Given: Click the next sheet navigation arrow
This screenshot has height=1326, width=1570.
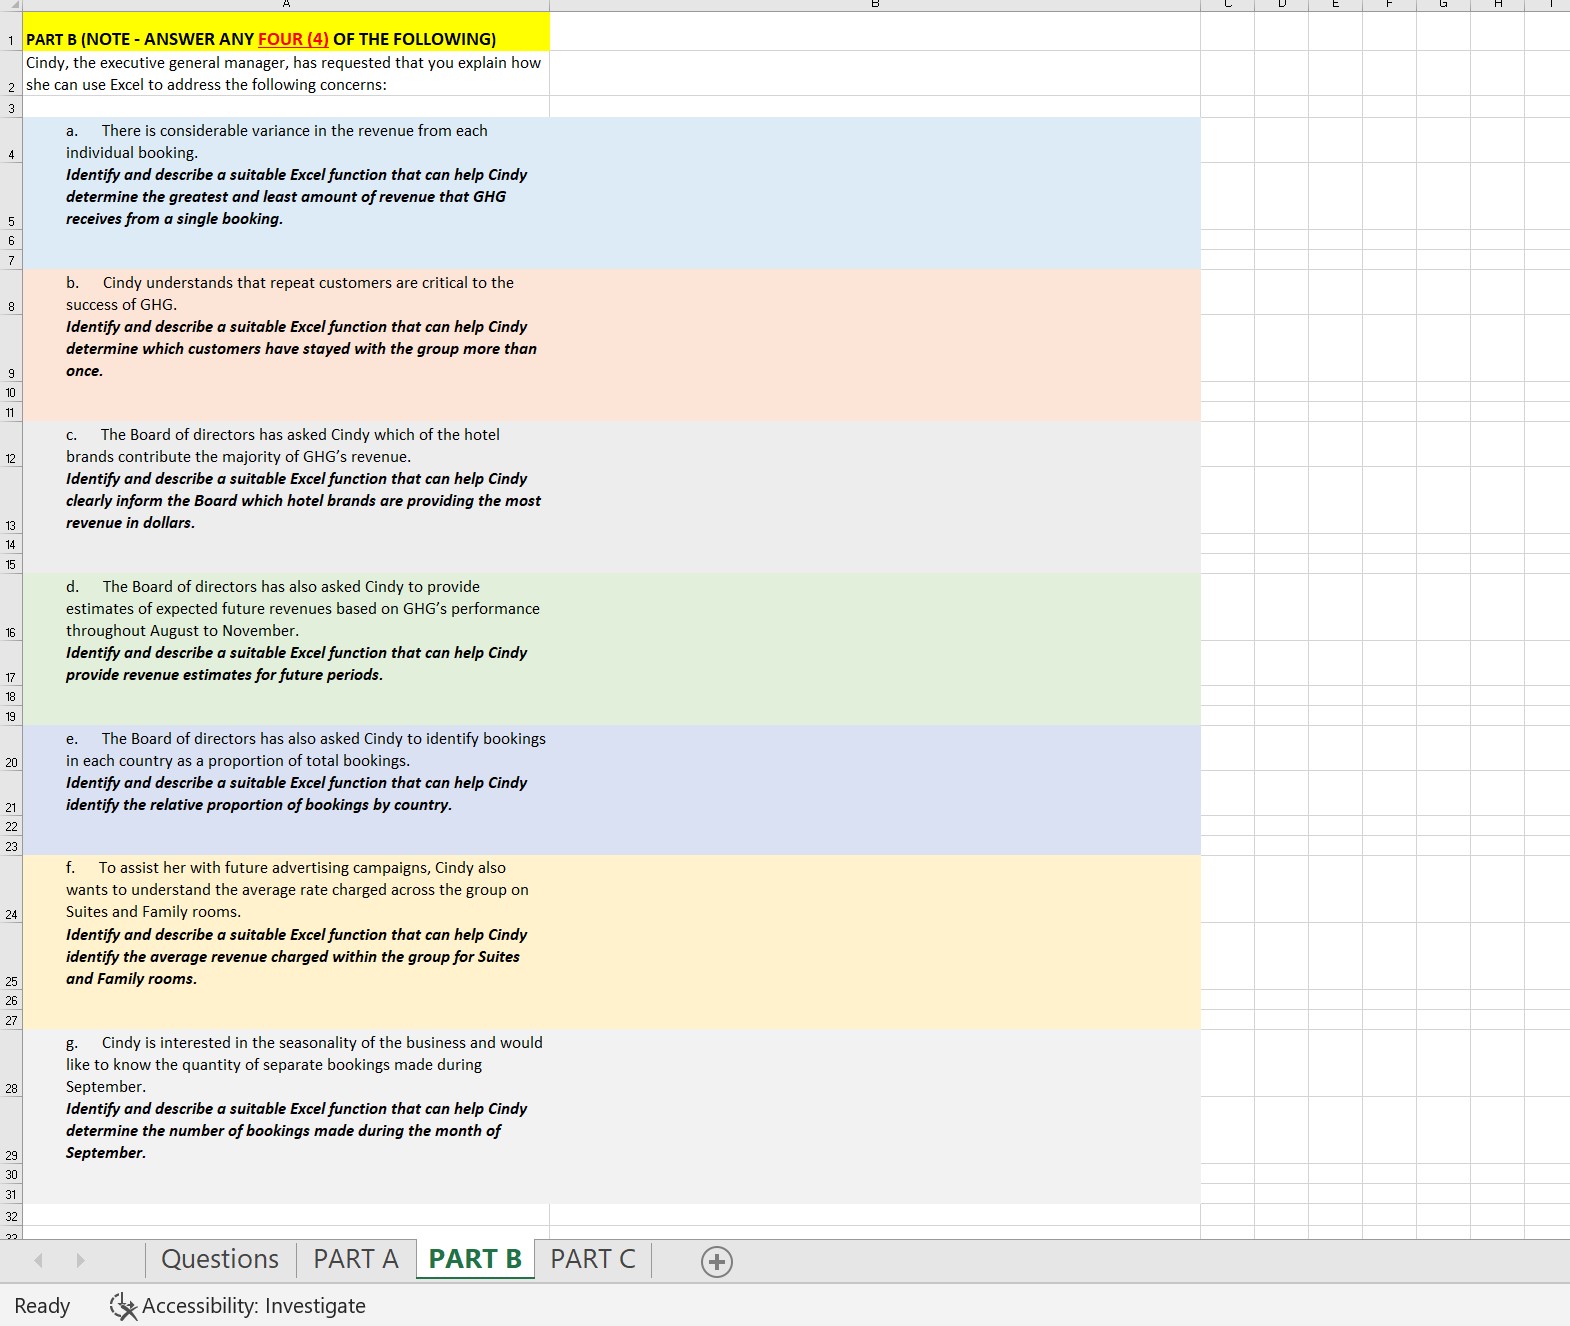Looking at the screenshot, I should coord(80,1260).
